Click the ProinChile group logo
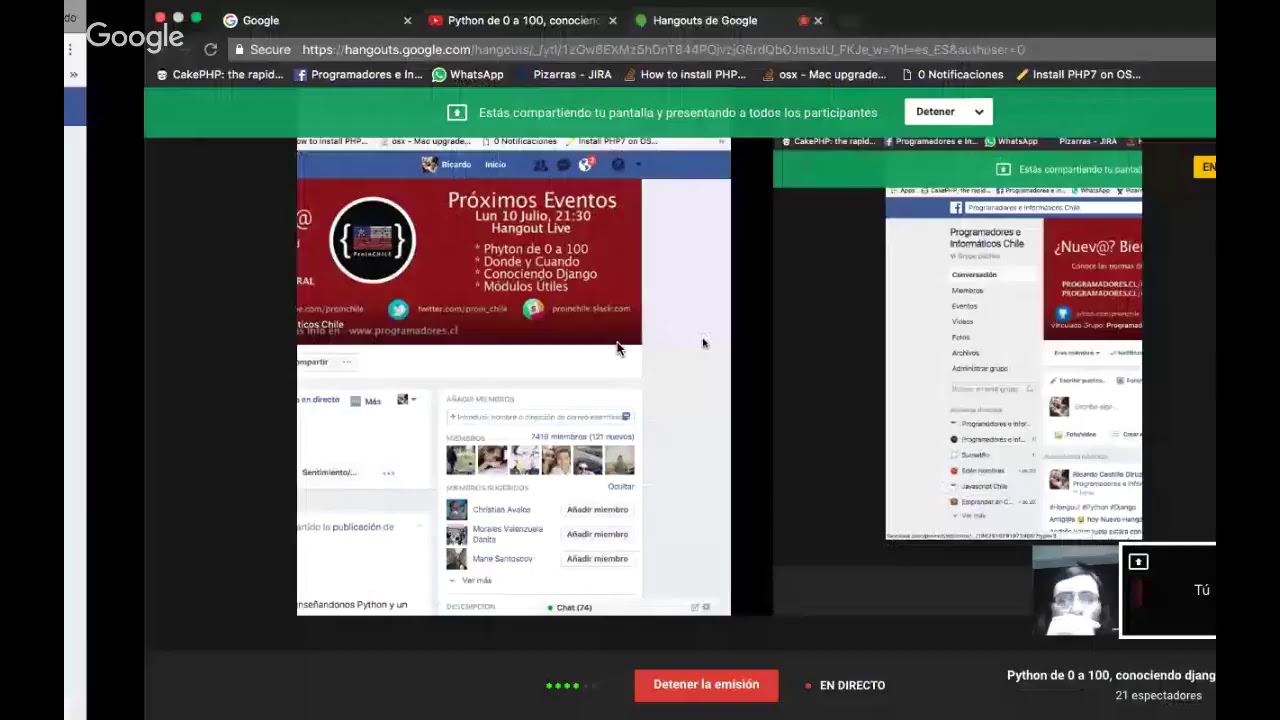Viewport: 1280px width, 720px height. (x=372, y=240)
